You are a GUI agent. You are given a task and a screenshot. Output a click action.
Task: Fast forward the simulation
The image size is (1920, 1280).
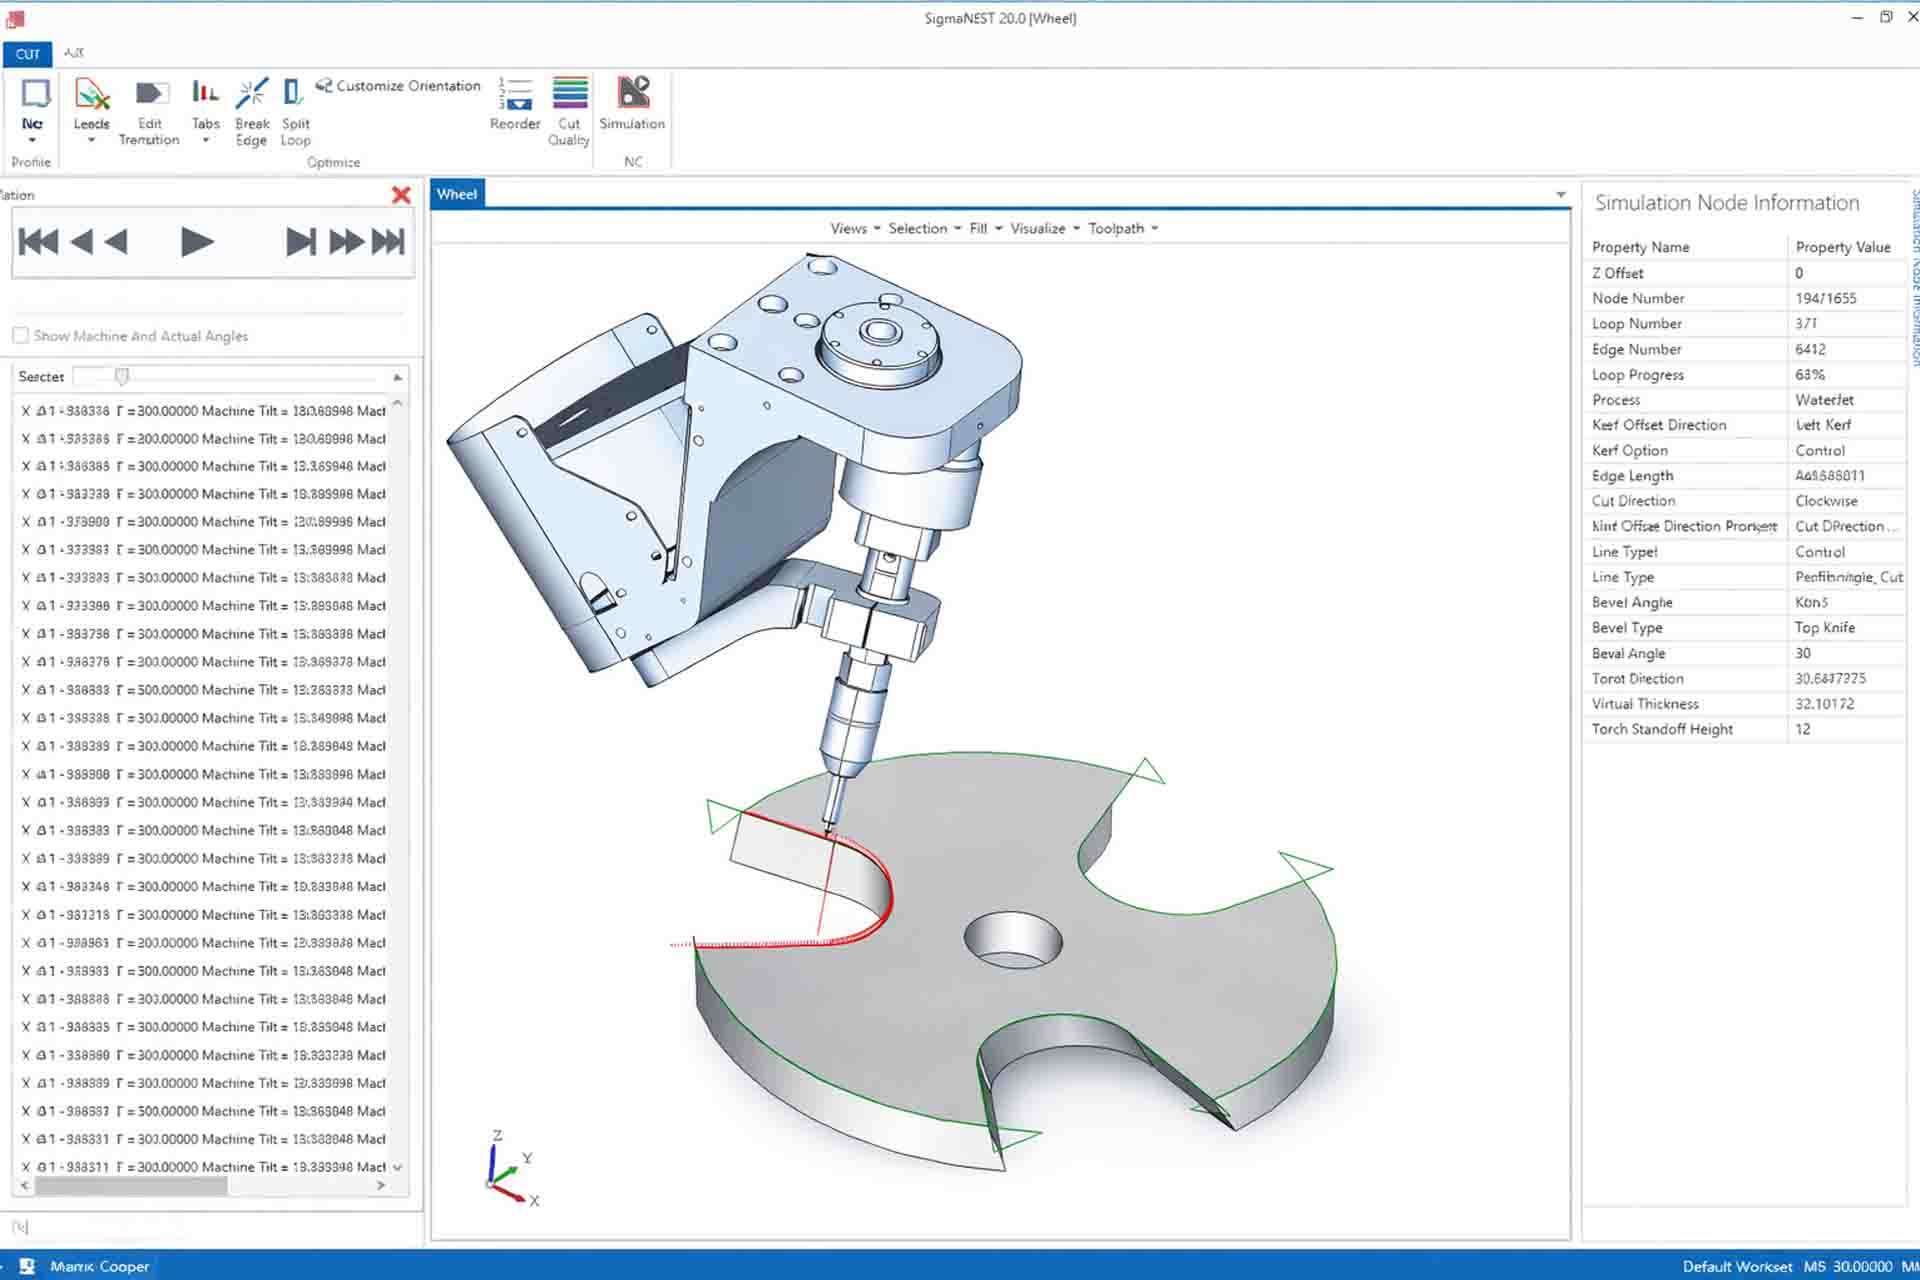(346, 241)
